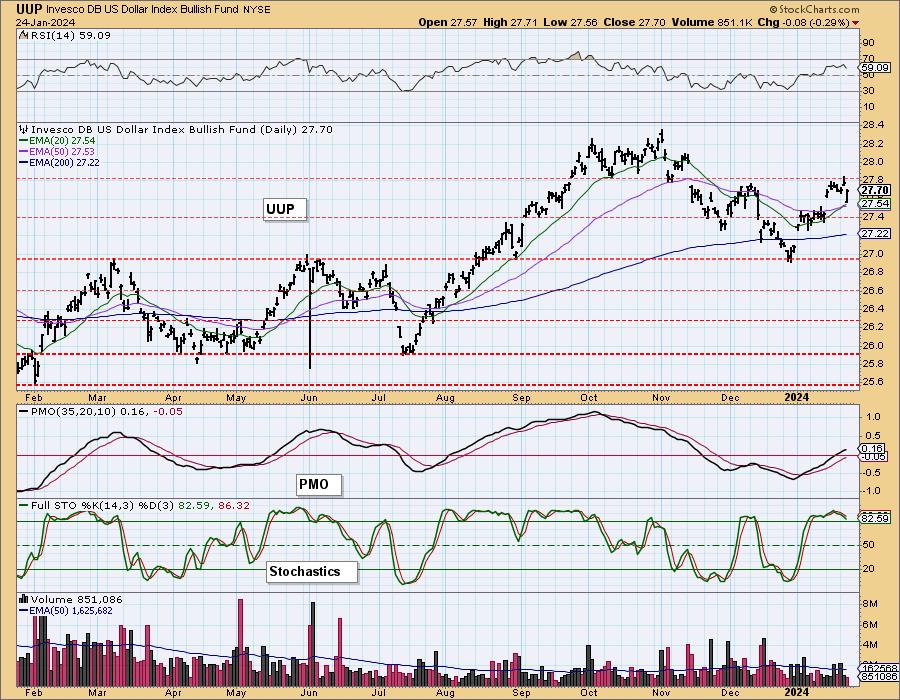900x700 pixels.
Task: Click the Stochastics annotation box
Action: pos(311,571)
